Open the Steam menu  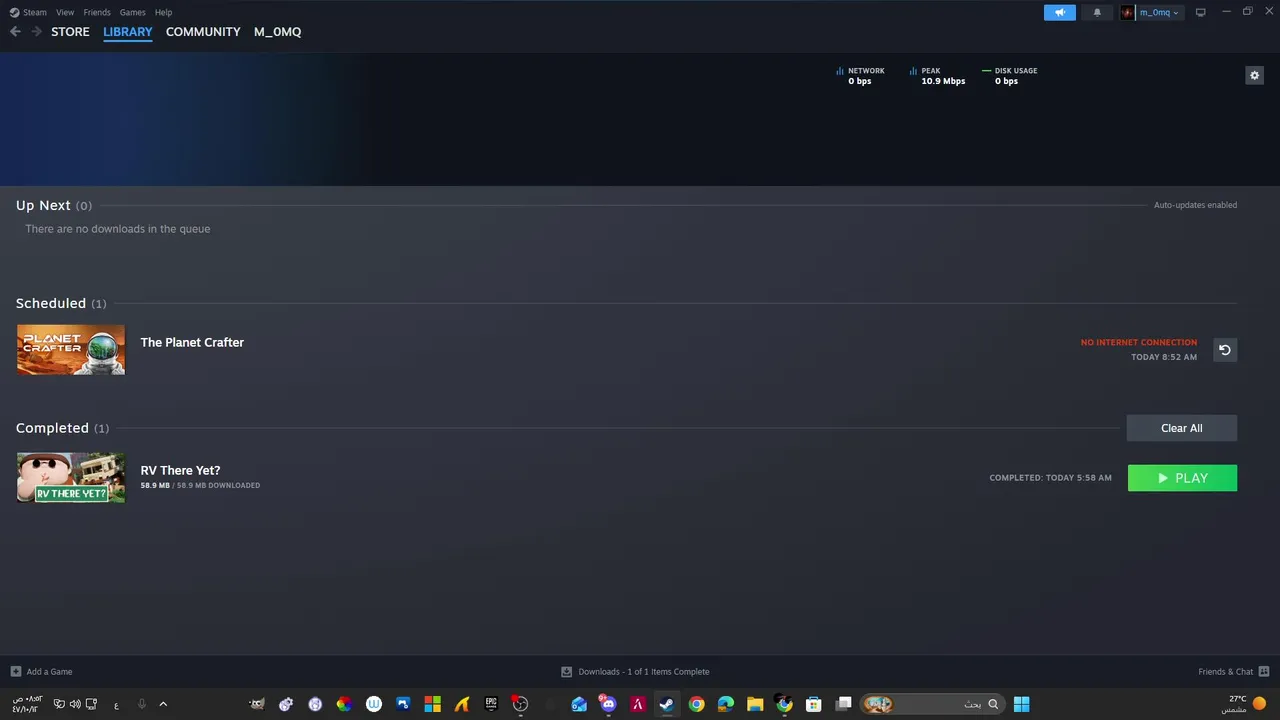[x=28, y=12]
